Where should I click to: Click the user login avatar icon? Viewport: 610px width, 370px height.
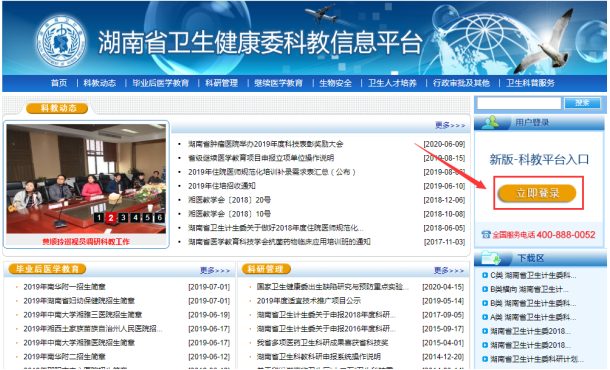click(490, 122)
